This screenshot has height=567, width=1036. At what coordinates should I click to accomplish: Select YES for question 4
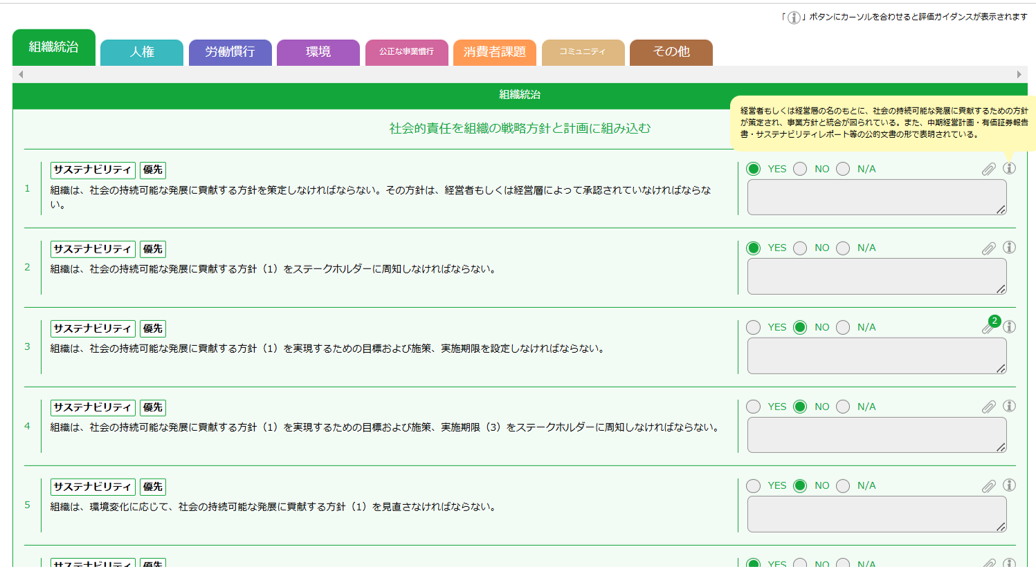point(753,407)
